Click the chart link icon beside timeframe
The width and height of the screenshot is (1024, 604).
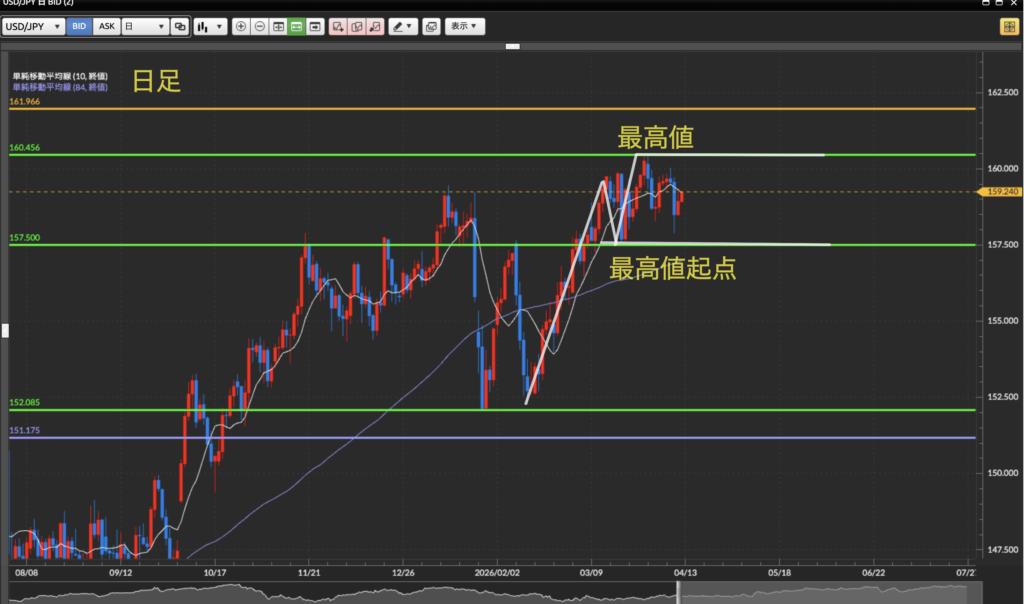point(179,27)
